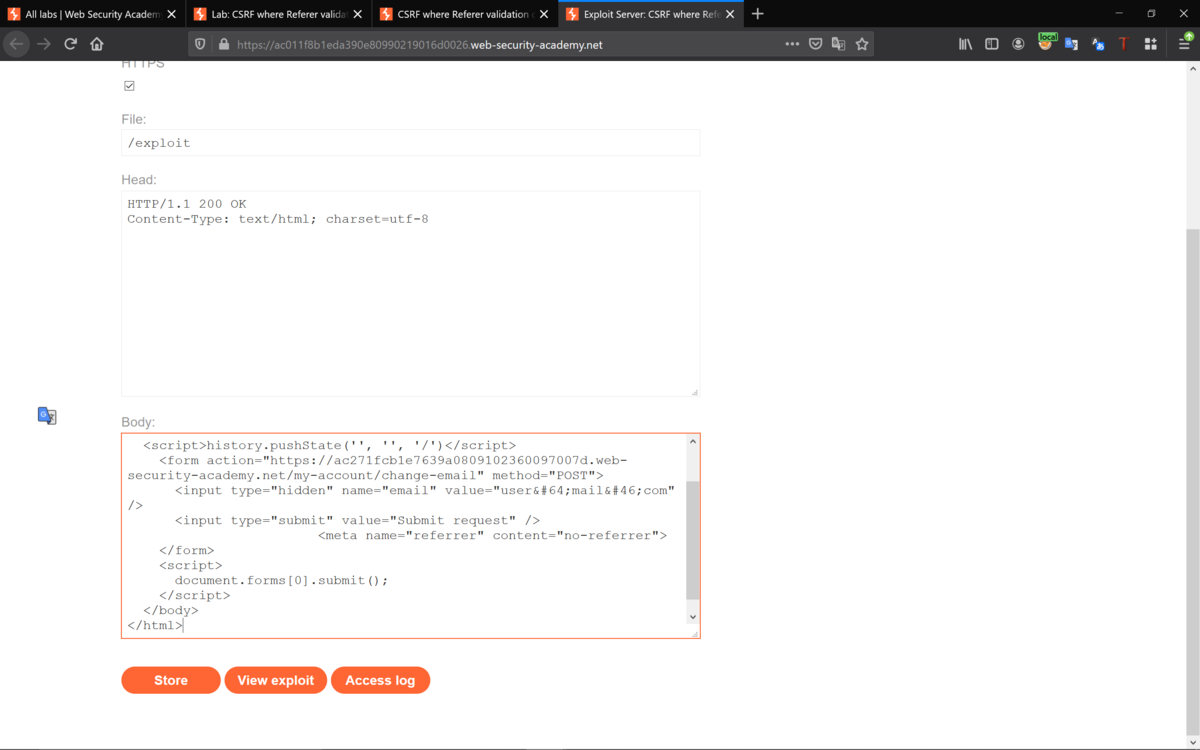The height and width of the screenshot is (750, 1200).
Task: Close the Lab: CSRF where Referer tab
Action: (358, 15)
